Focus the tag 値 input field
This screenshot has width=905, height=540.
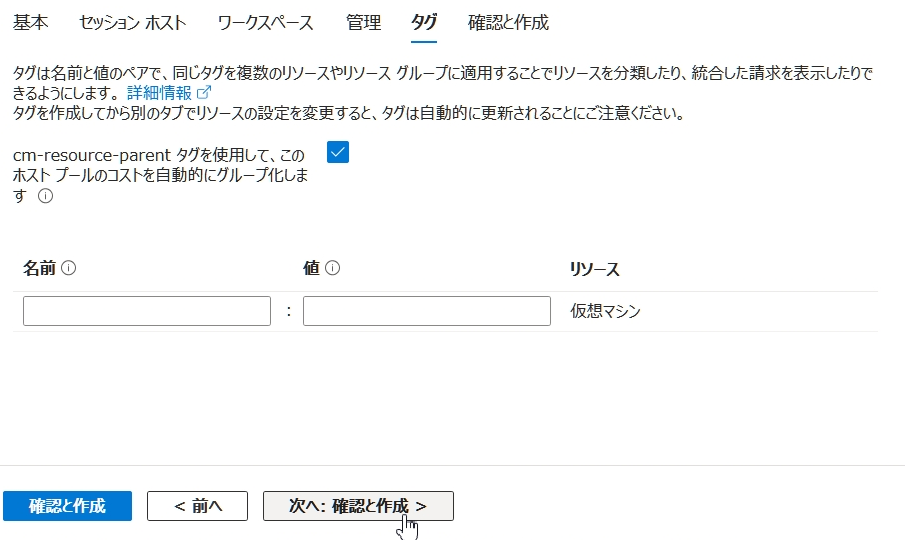point(426,311)
